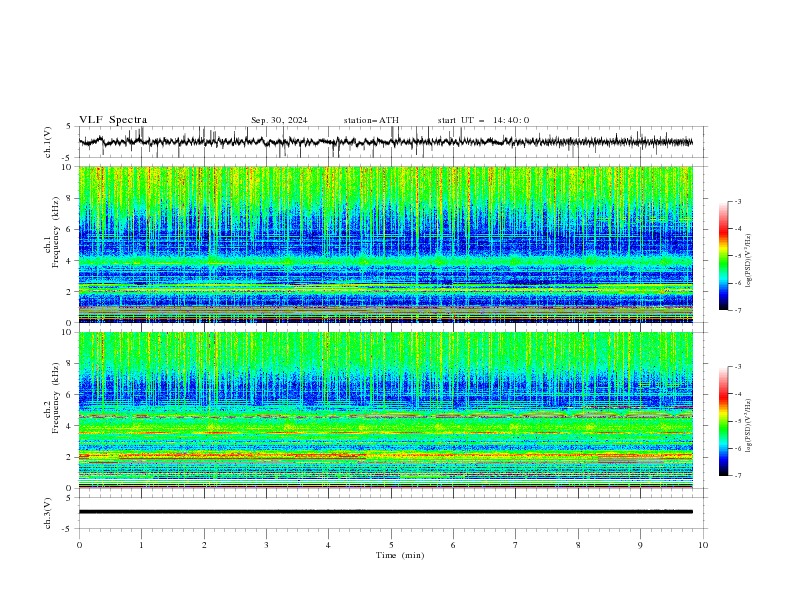This screenshot has width=792, height=612.
Task: Click the ch.1 "Frequency (kHz)" axis label
Action: click(x=56, y=233)
